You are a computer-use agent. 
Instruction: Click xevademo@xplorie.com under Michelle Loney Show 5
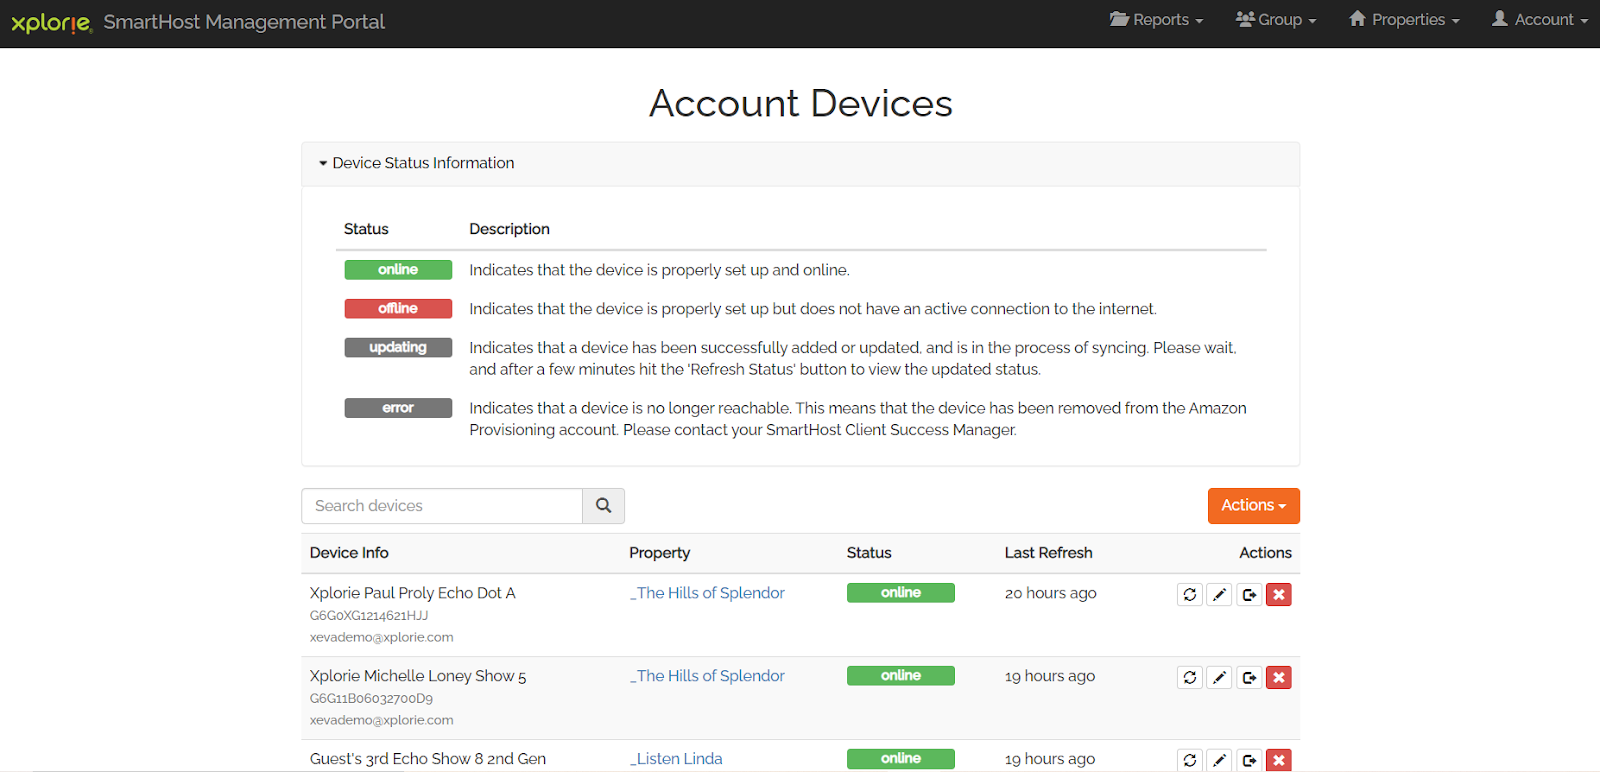(382, 721)
